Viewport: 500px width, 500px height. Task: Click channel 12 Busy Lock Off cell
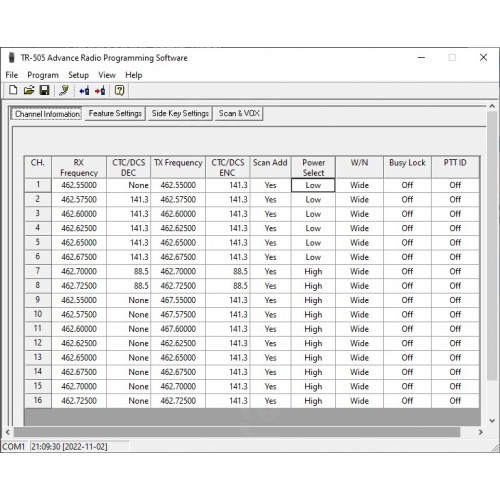(x=407, y=343)
